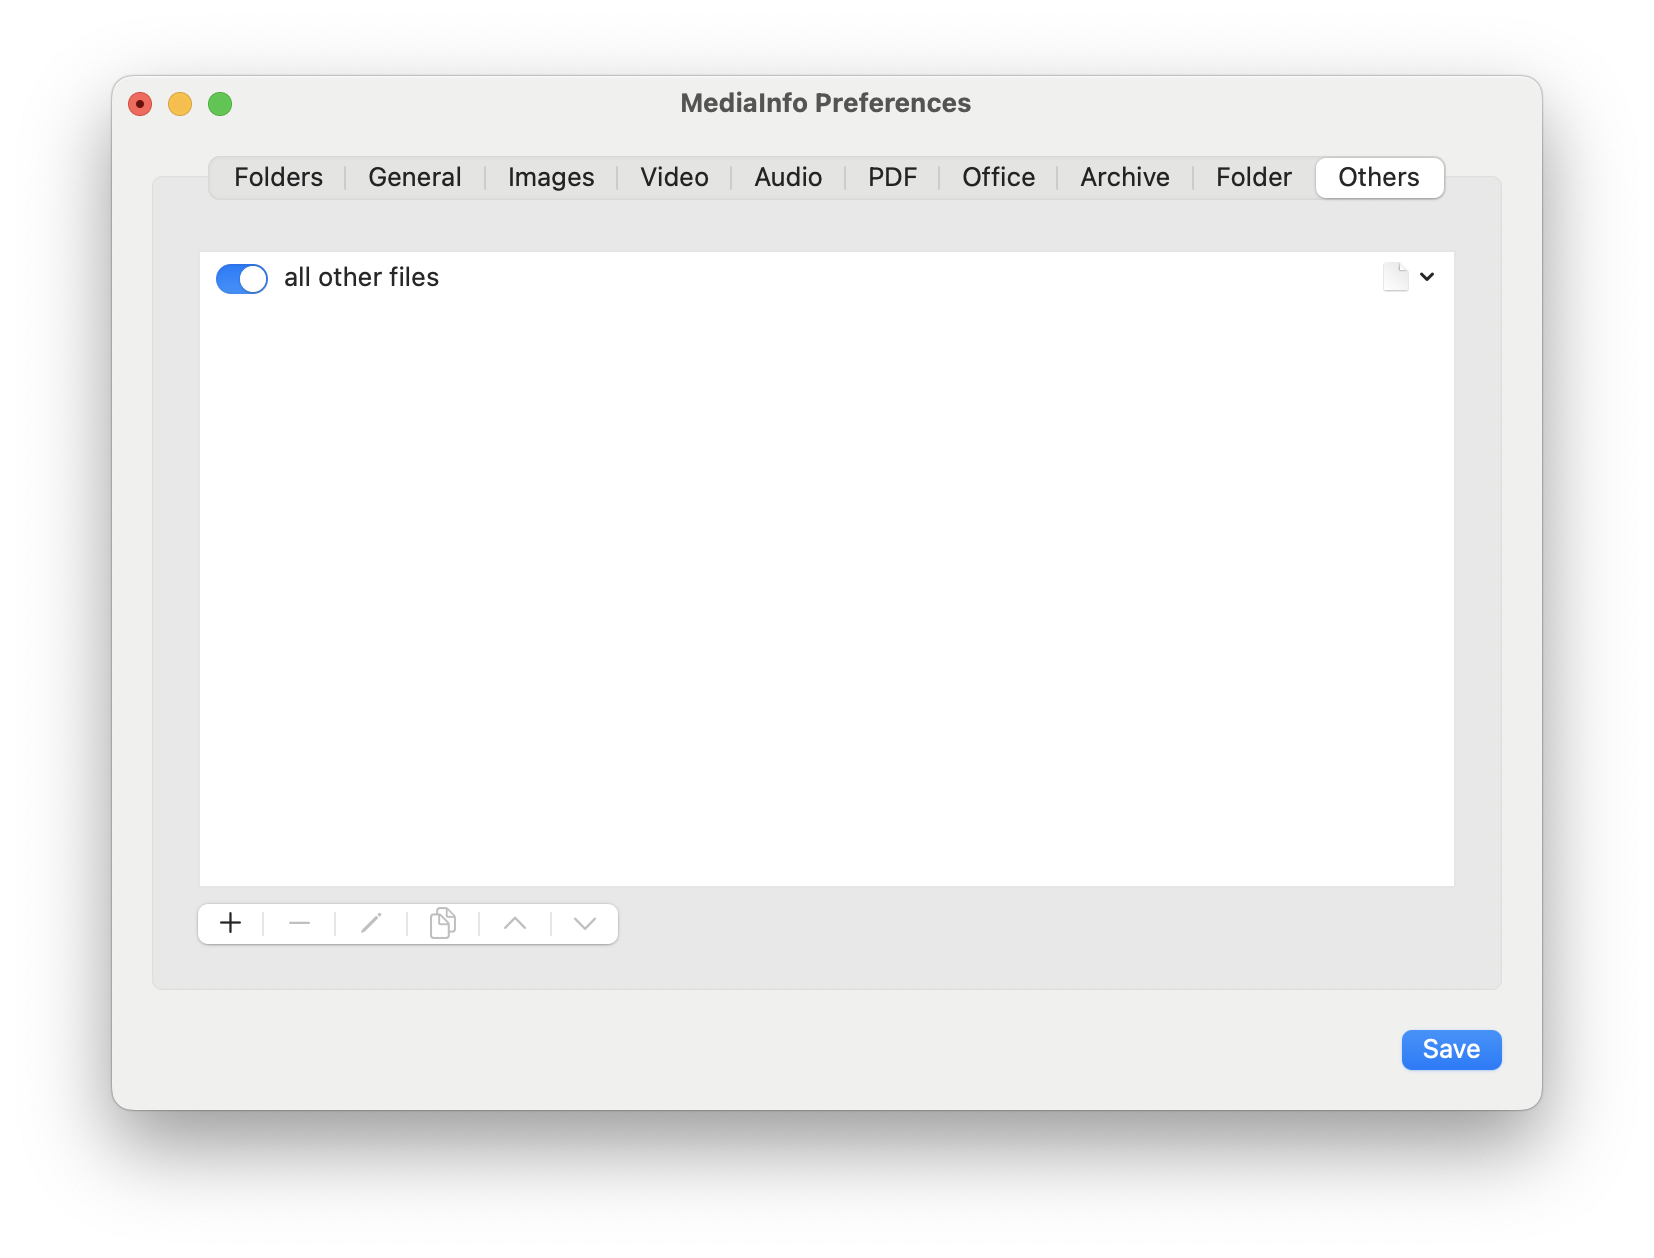Screen dimensions: 1654x1258
Task: Add a new rule with the plus icon
Action: [231, 923]
